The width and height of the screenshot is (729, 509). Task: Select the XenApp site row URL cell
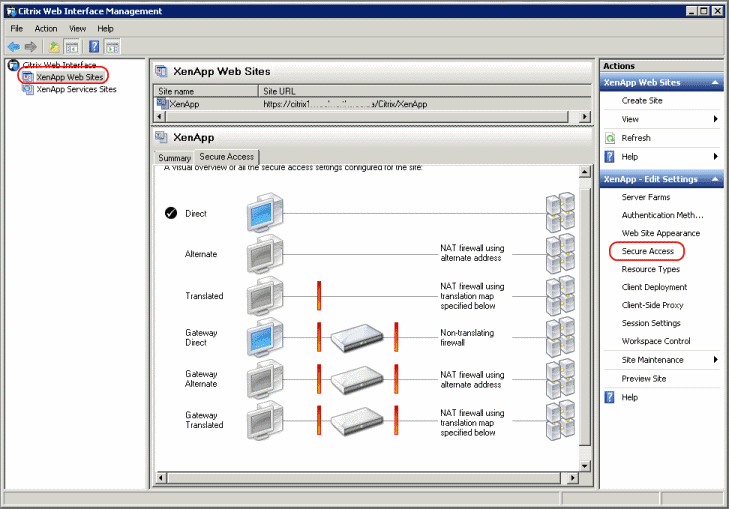pyautogui.click(x=345, y=104)
